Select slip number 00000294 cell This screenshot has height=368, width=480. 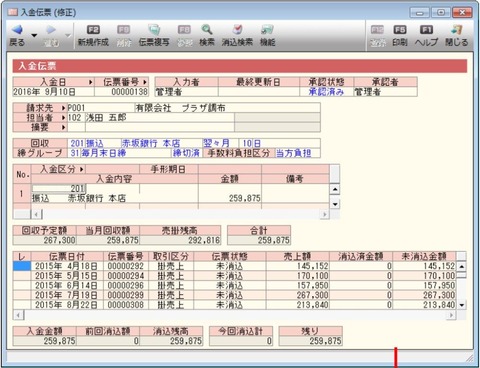126,276
